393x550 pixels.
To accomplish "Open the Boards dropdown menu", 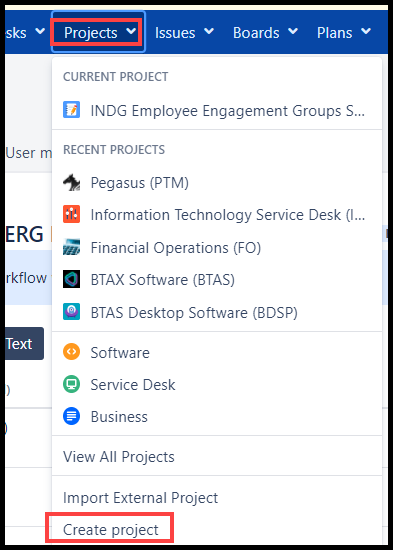I will click(265, 32).
